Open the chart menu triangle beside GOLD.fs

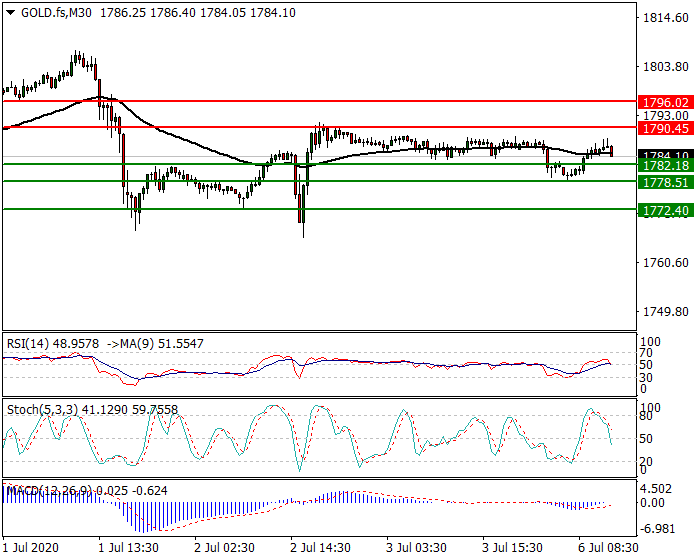point(11,13)
